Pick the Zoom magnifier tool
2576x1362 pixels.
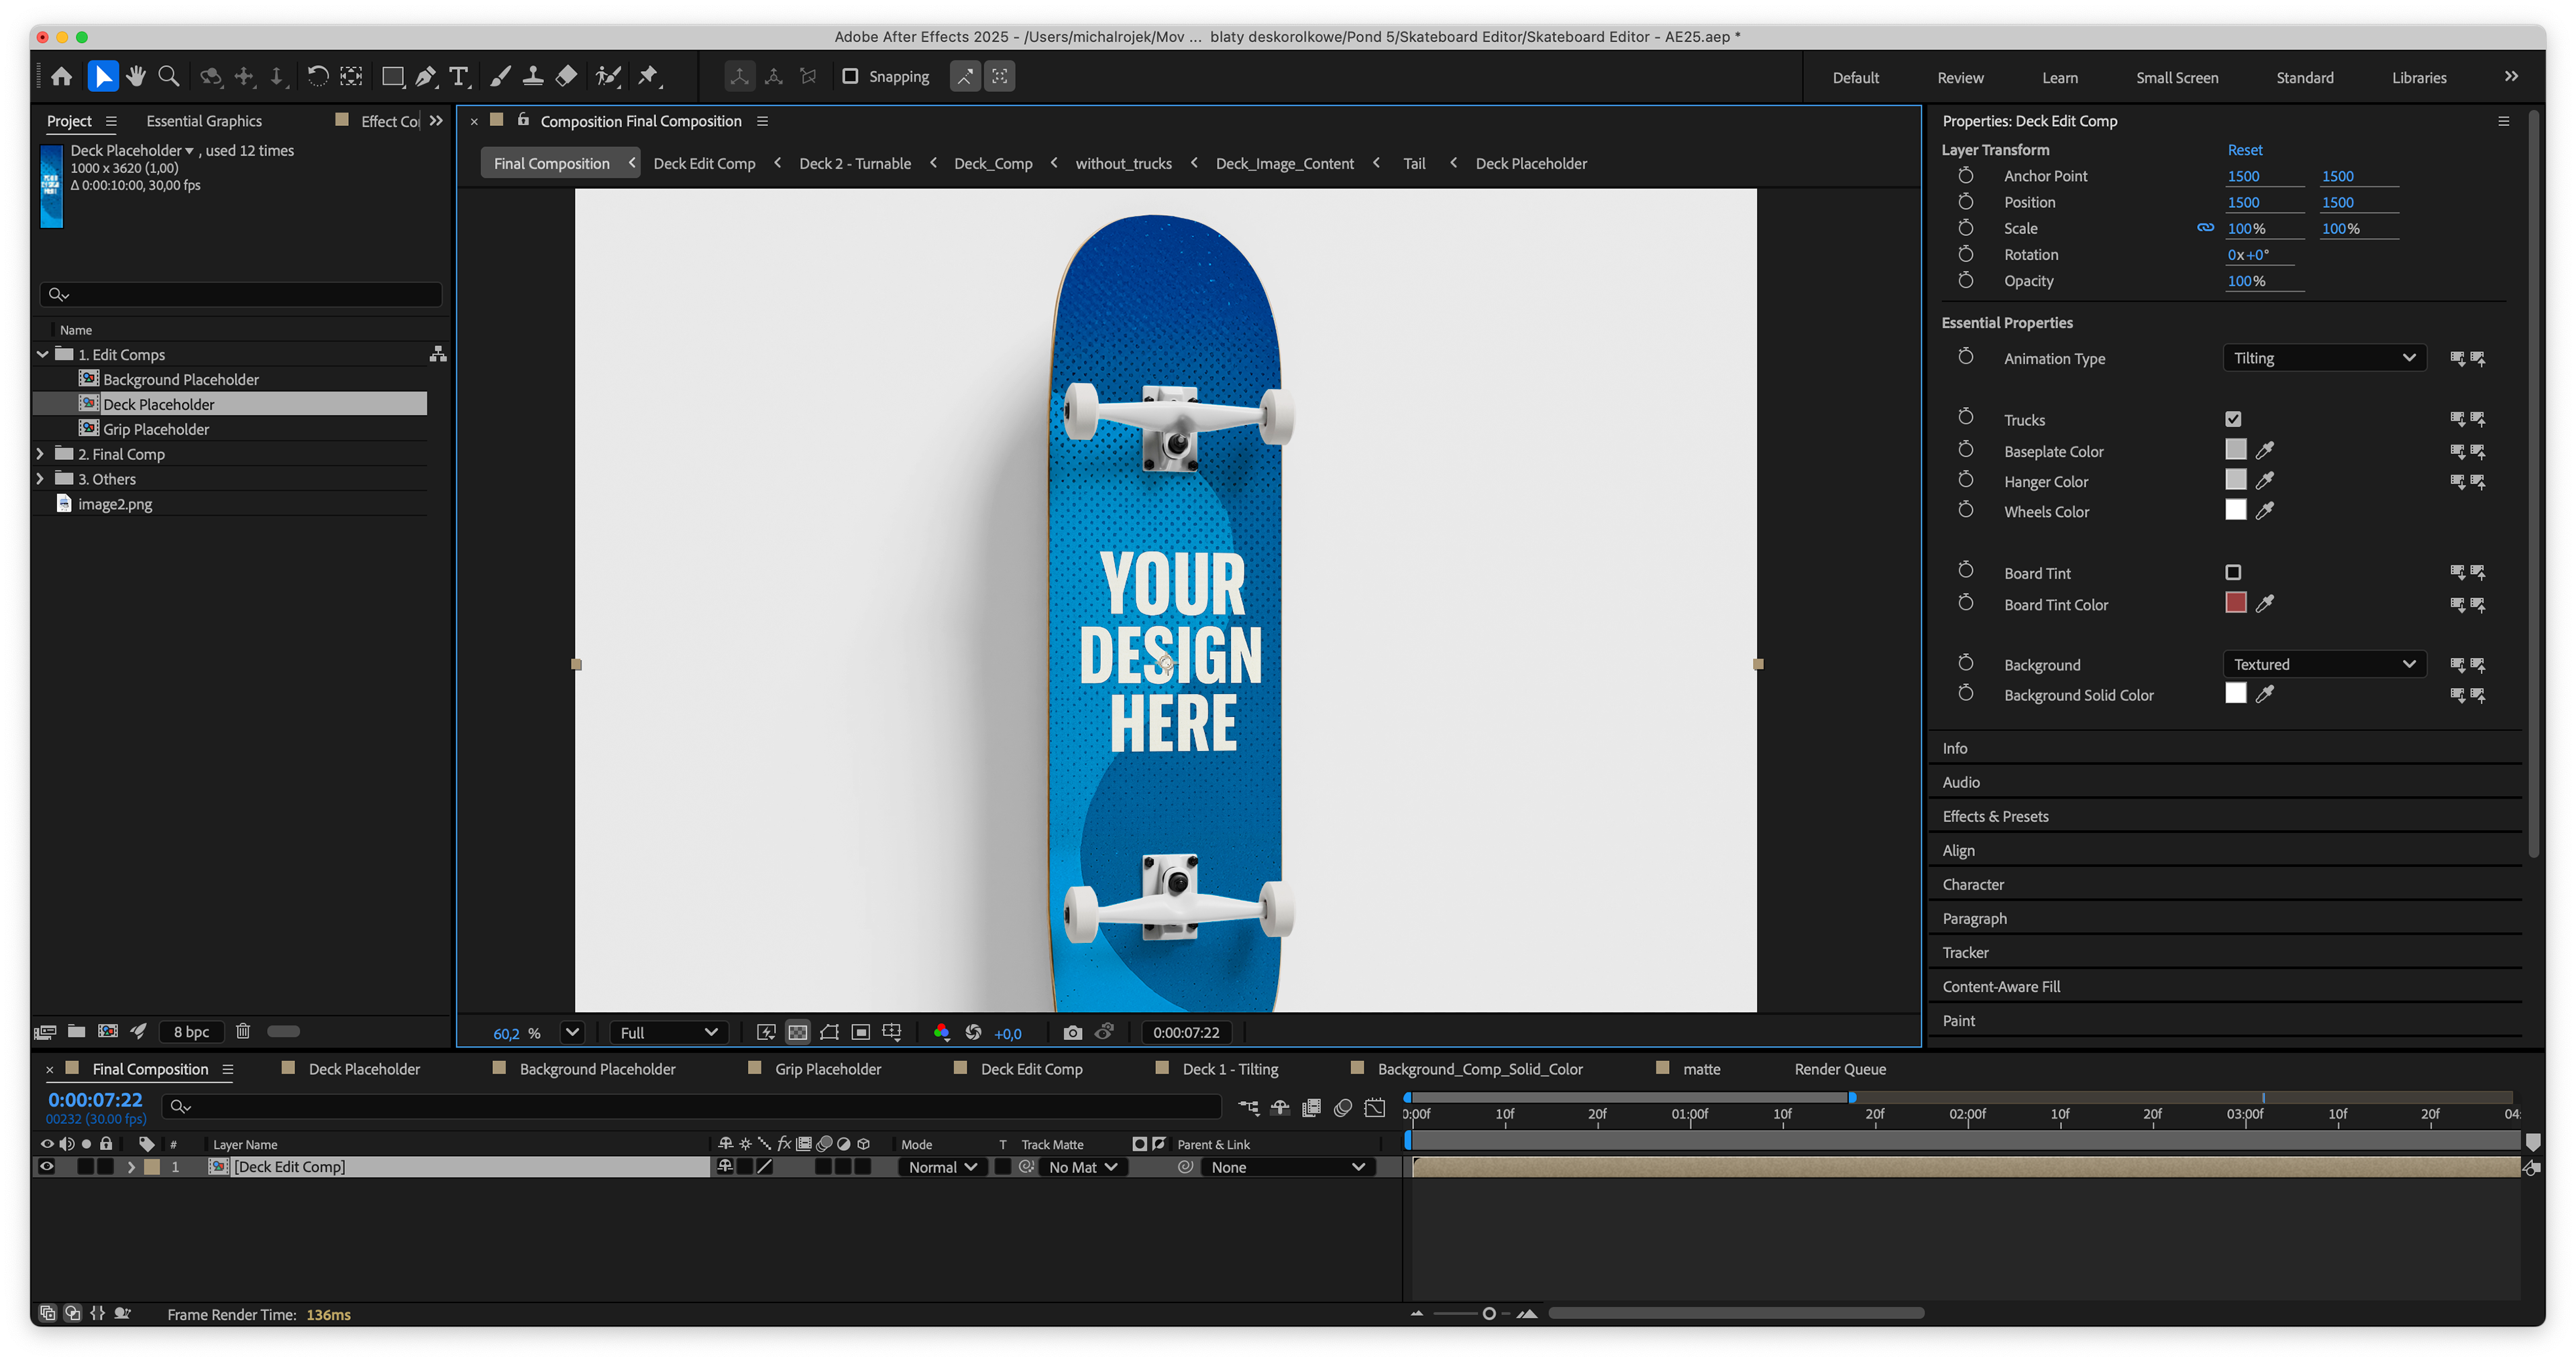169,76
